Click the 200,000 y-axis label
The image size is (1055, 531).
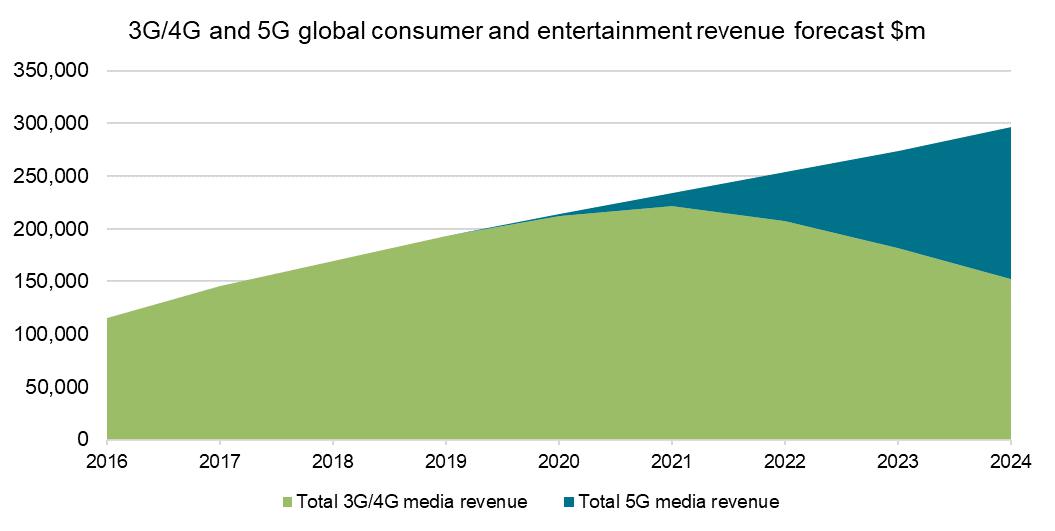tap(52, 229)
